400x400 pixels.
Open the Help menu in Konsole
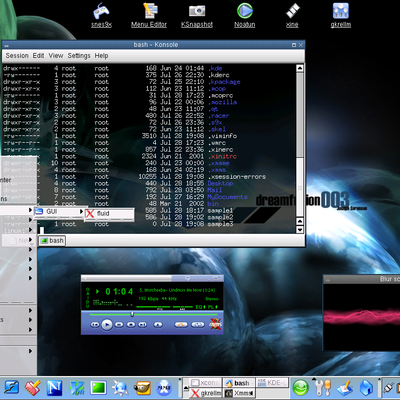[x=101, y=56]
